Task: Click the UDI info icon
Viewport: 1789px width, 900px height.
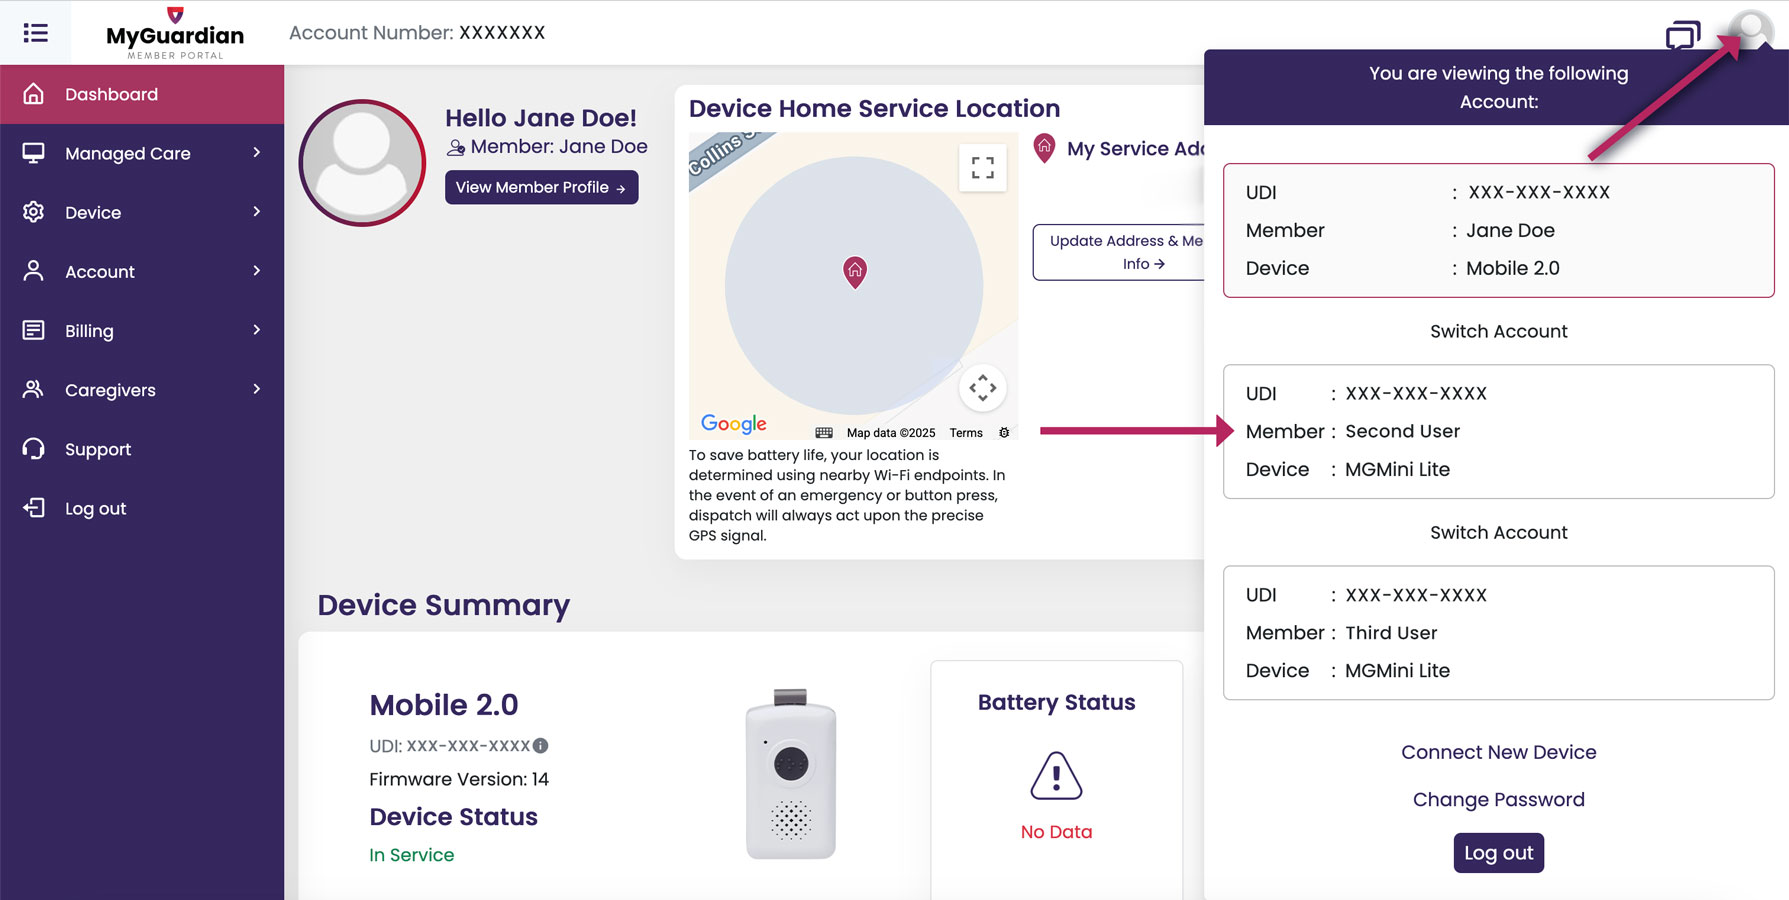Action: (541, 746)
